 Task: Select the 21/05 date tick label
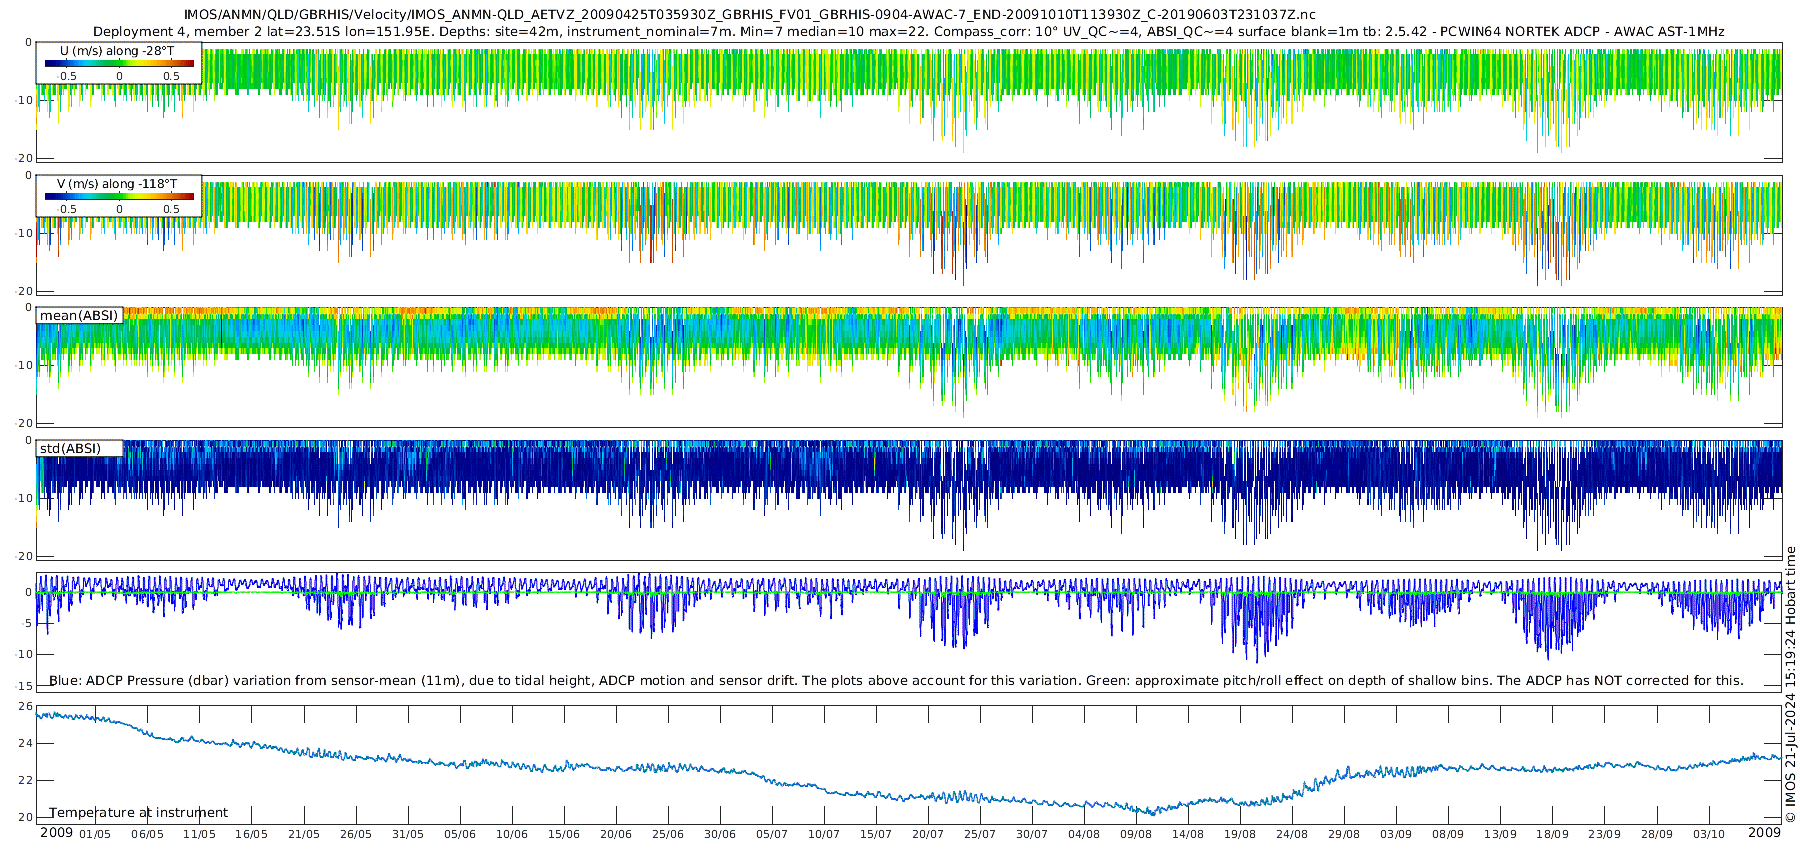tap(303, 834)
